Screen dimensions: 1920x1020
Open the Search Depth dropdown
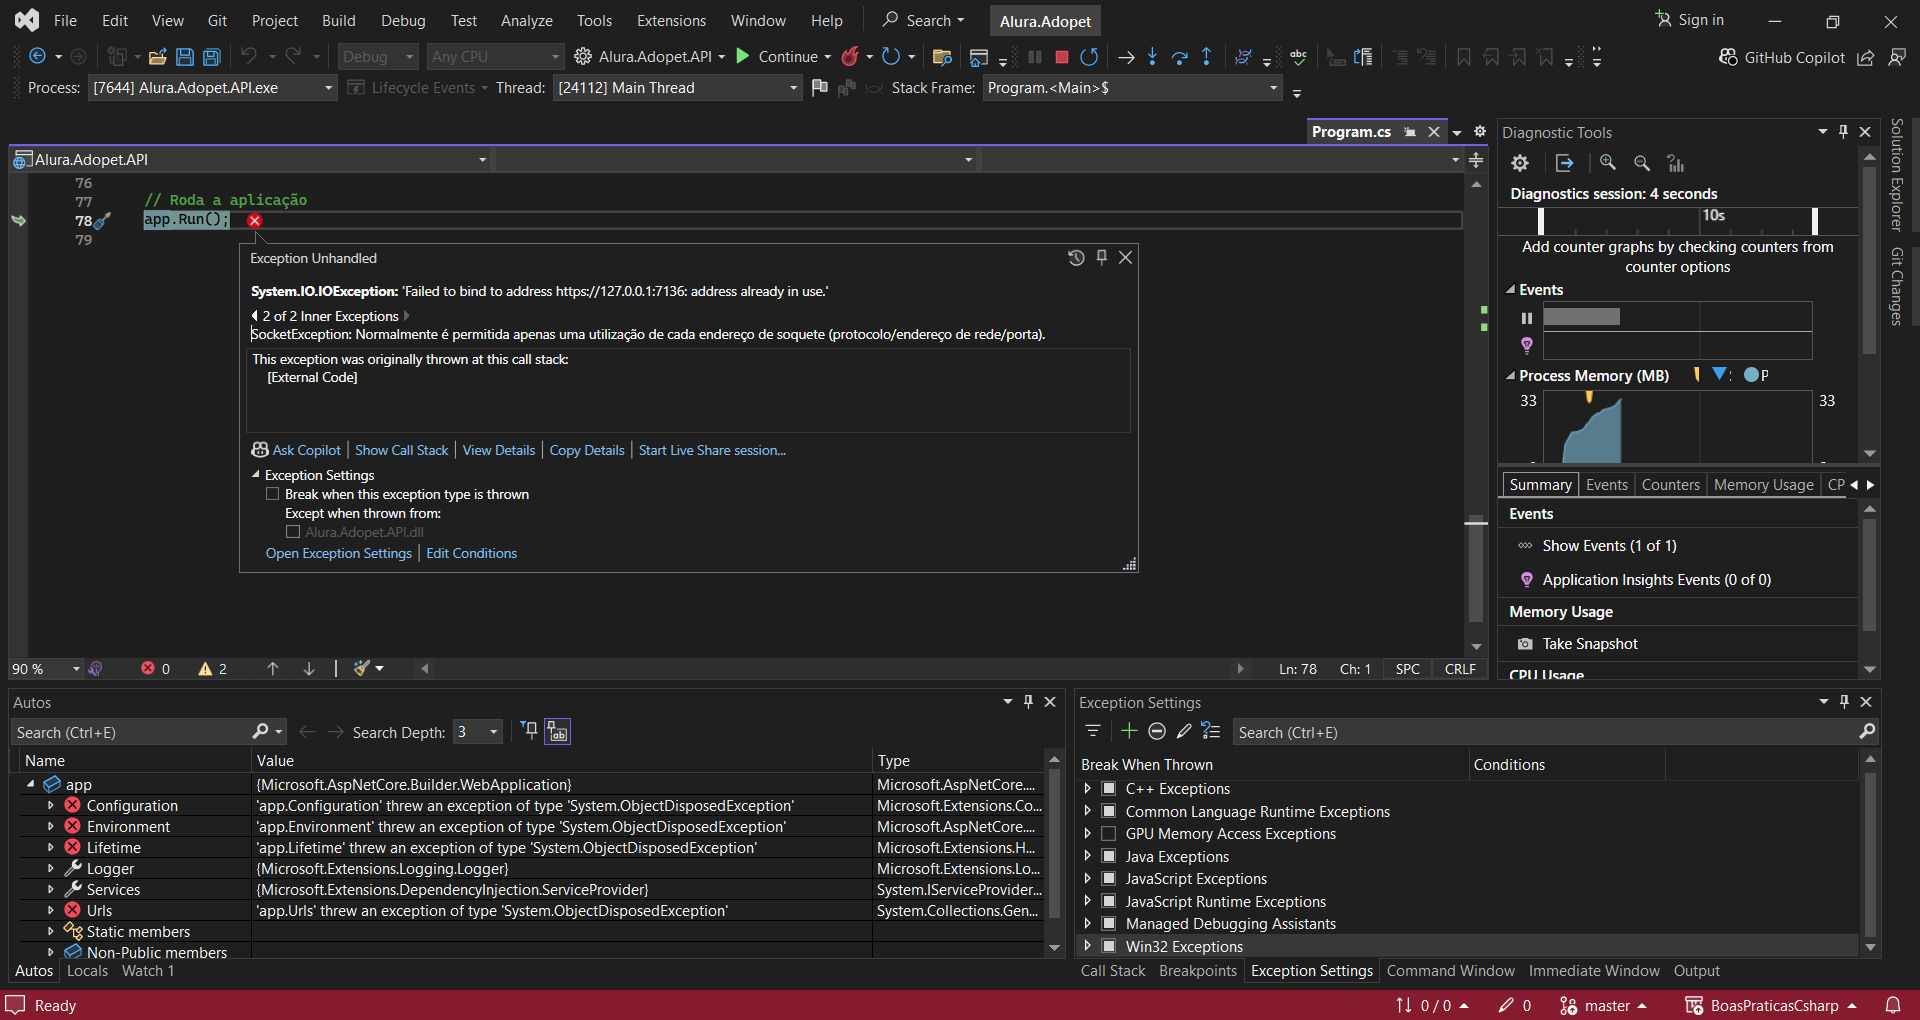(x=477, y=732)
